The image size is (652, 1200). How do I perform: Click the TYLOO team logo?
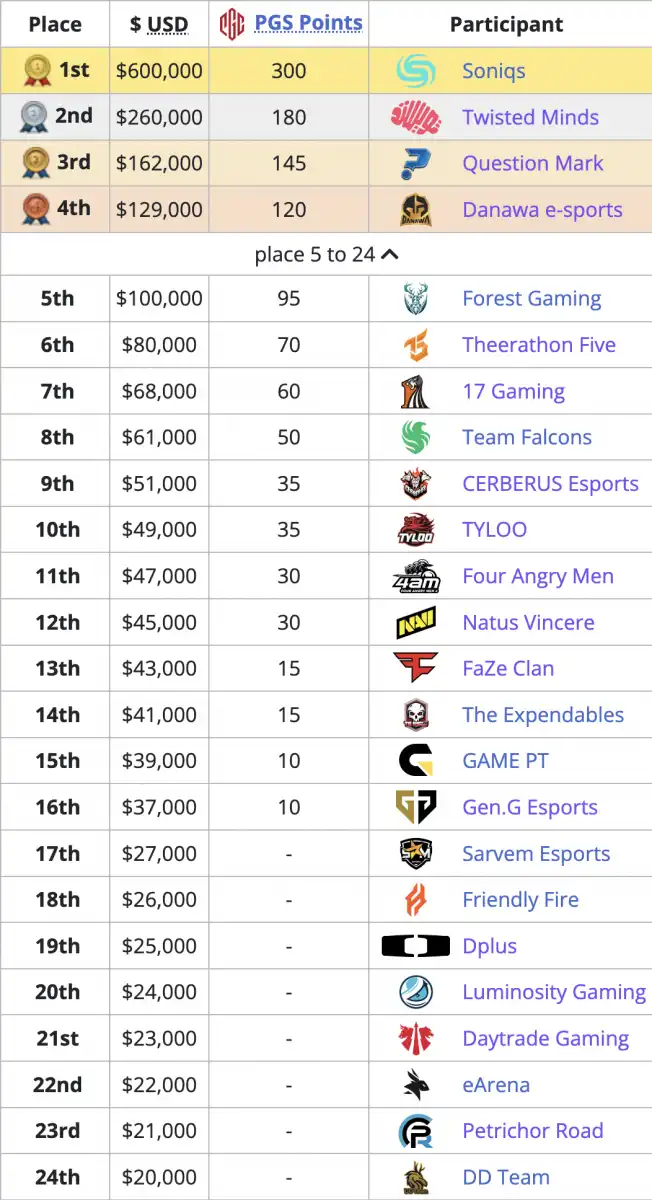pos(416,530)
